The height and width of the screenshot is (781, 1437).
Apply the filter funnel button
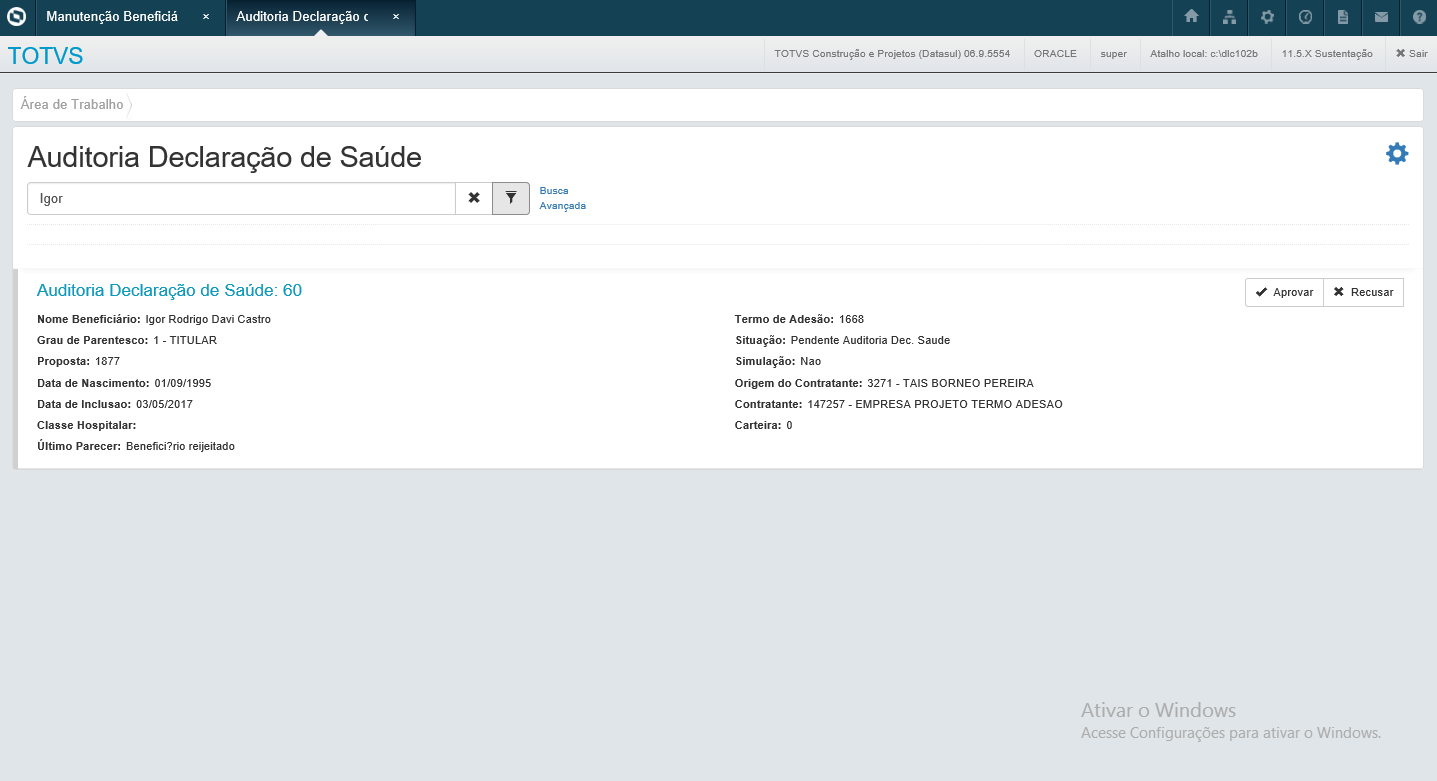click(511, 198)
